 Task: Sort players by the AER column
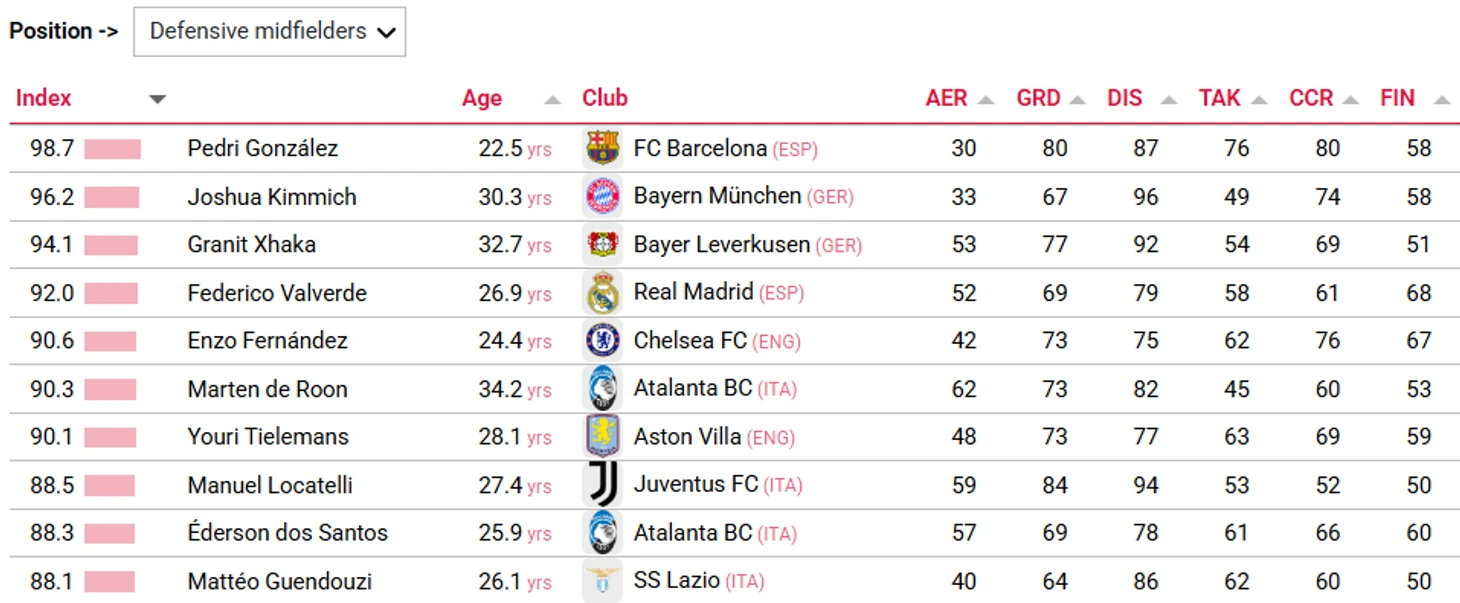click(x=958, y=98)
